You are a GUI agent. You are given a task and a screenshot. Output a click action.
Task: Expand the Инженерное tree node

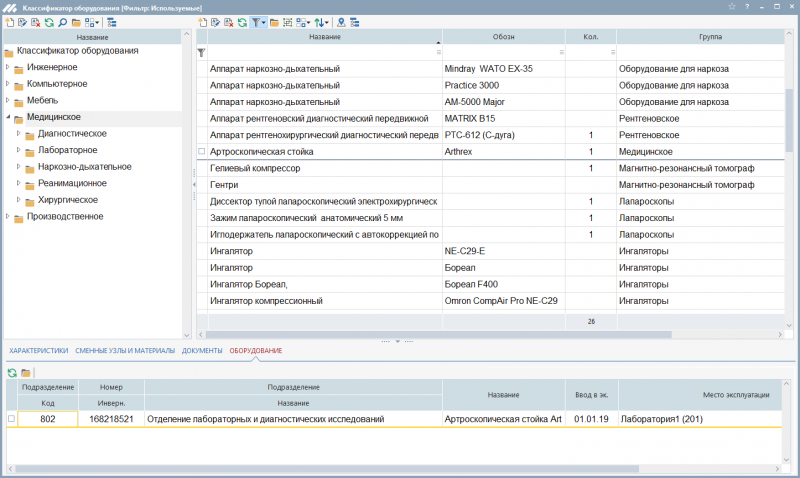[7, 68]
